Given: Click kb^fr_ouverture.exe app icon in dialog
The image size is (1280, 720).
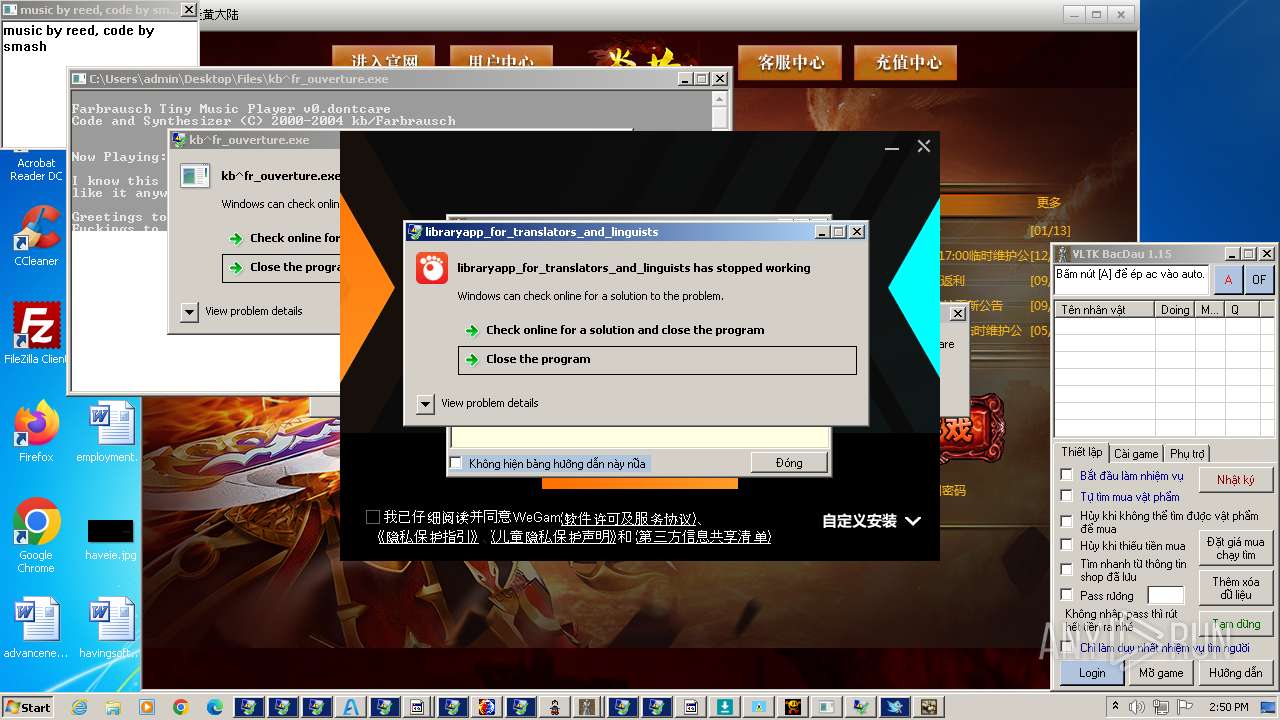Looking at the screenshot, I should pyautogui.click(x=194, y=176).
